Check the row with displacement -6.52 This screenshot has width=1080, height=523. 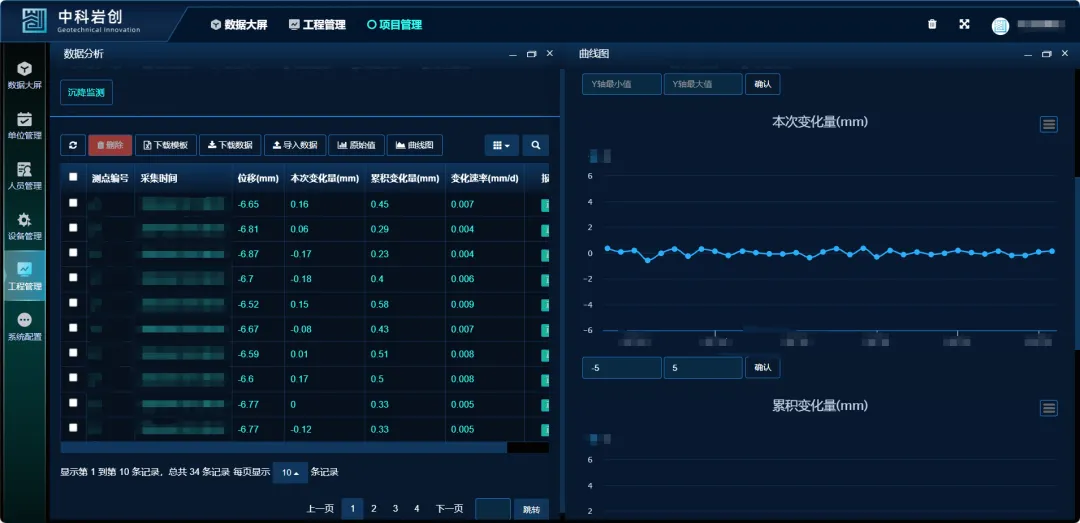tap(74, 302)
